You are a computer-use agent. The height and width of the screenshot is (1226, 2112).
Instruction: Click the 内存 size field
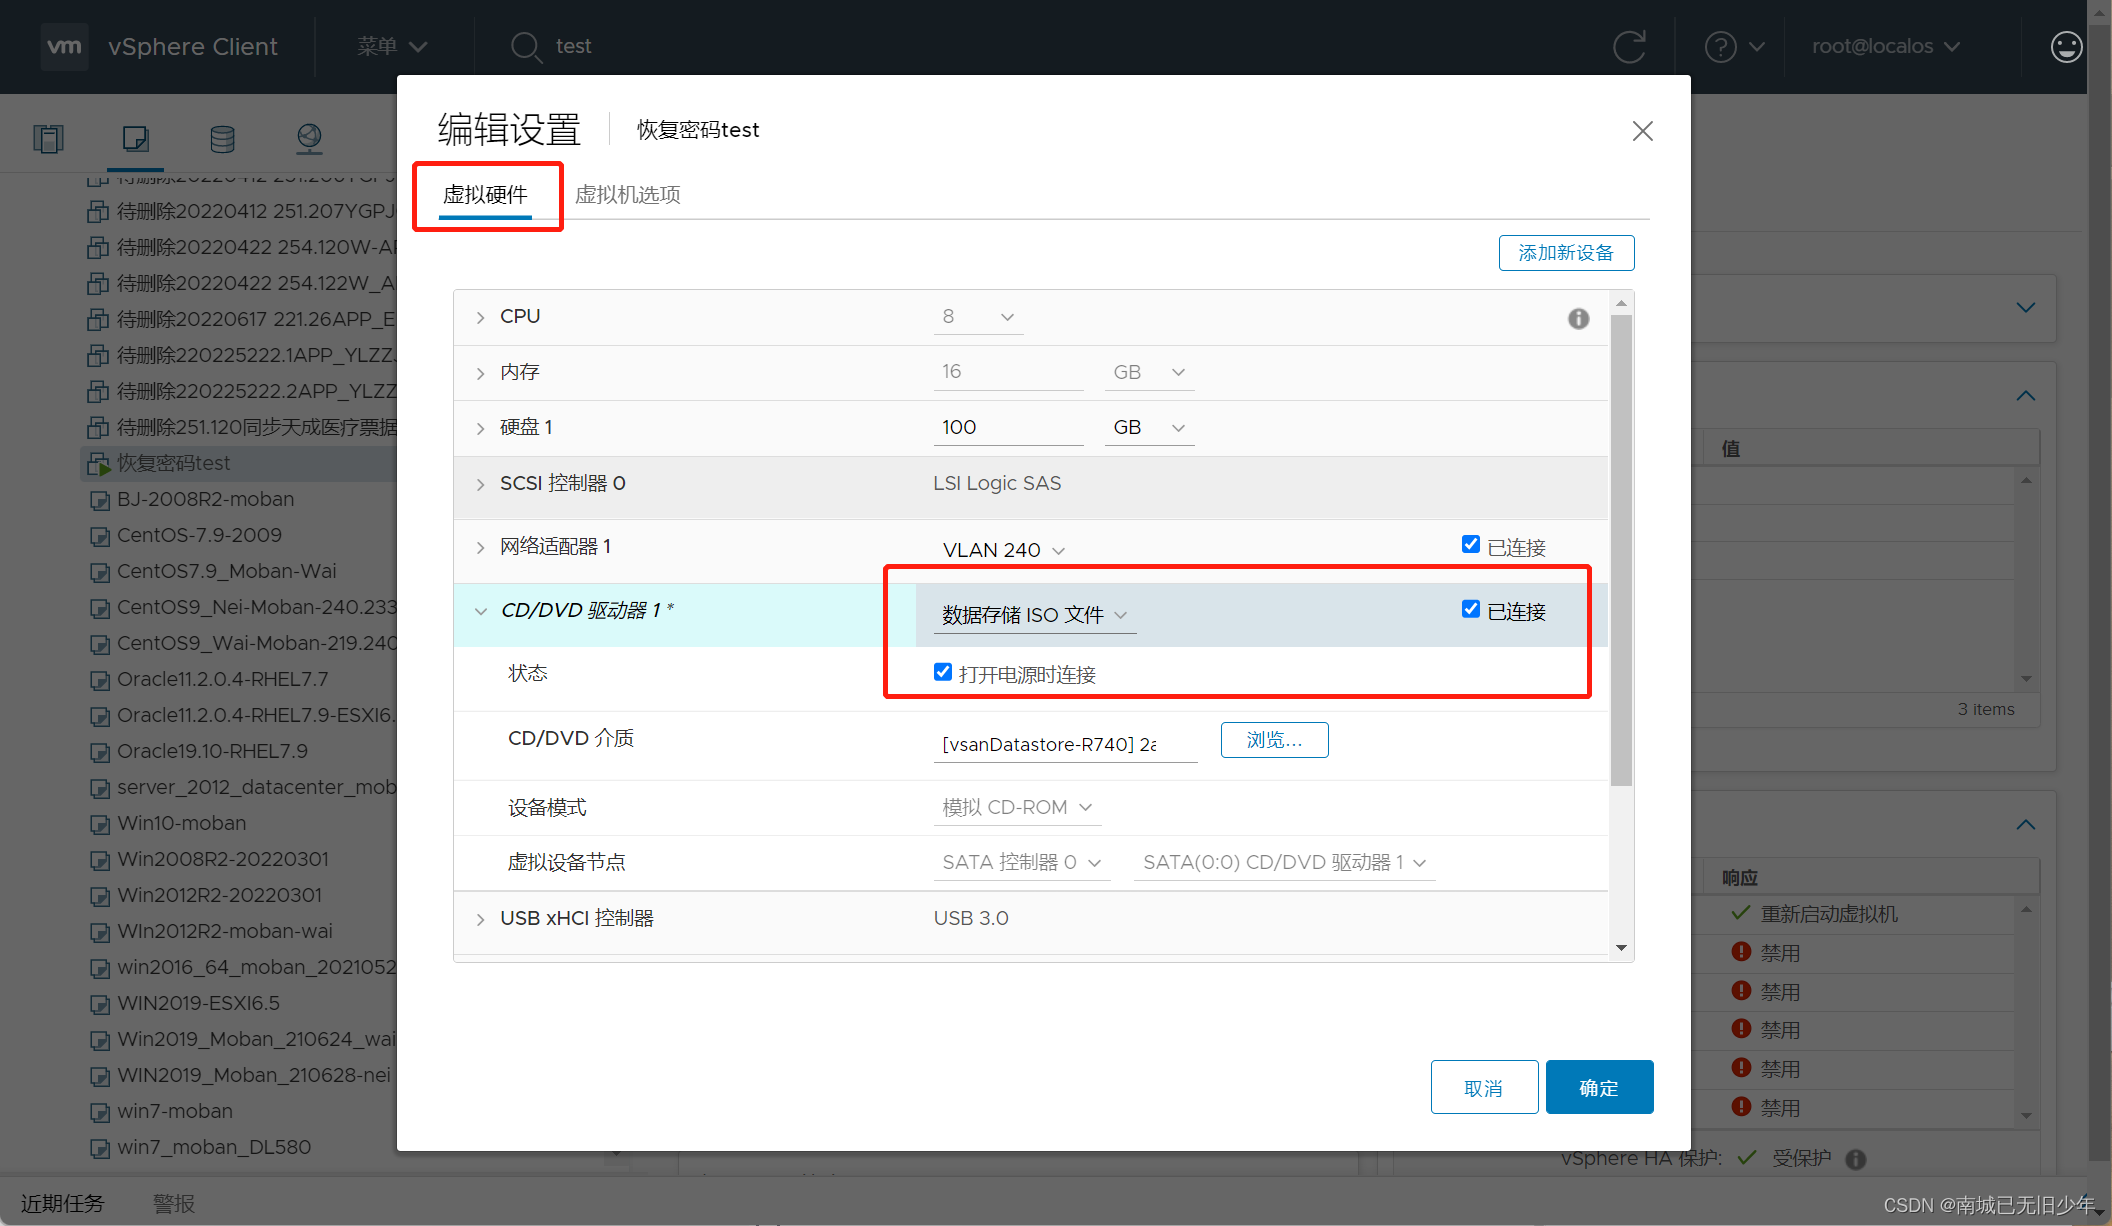pyautogui.click(x=1008, y=372)
